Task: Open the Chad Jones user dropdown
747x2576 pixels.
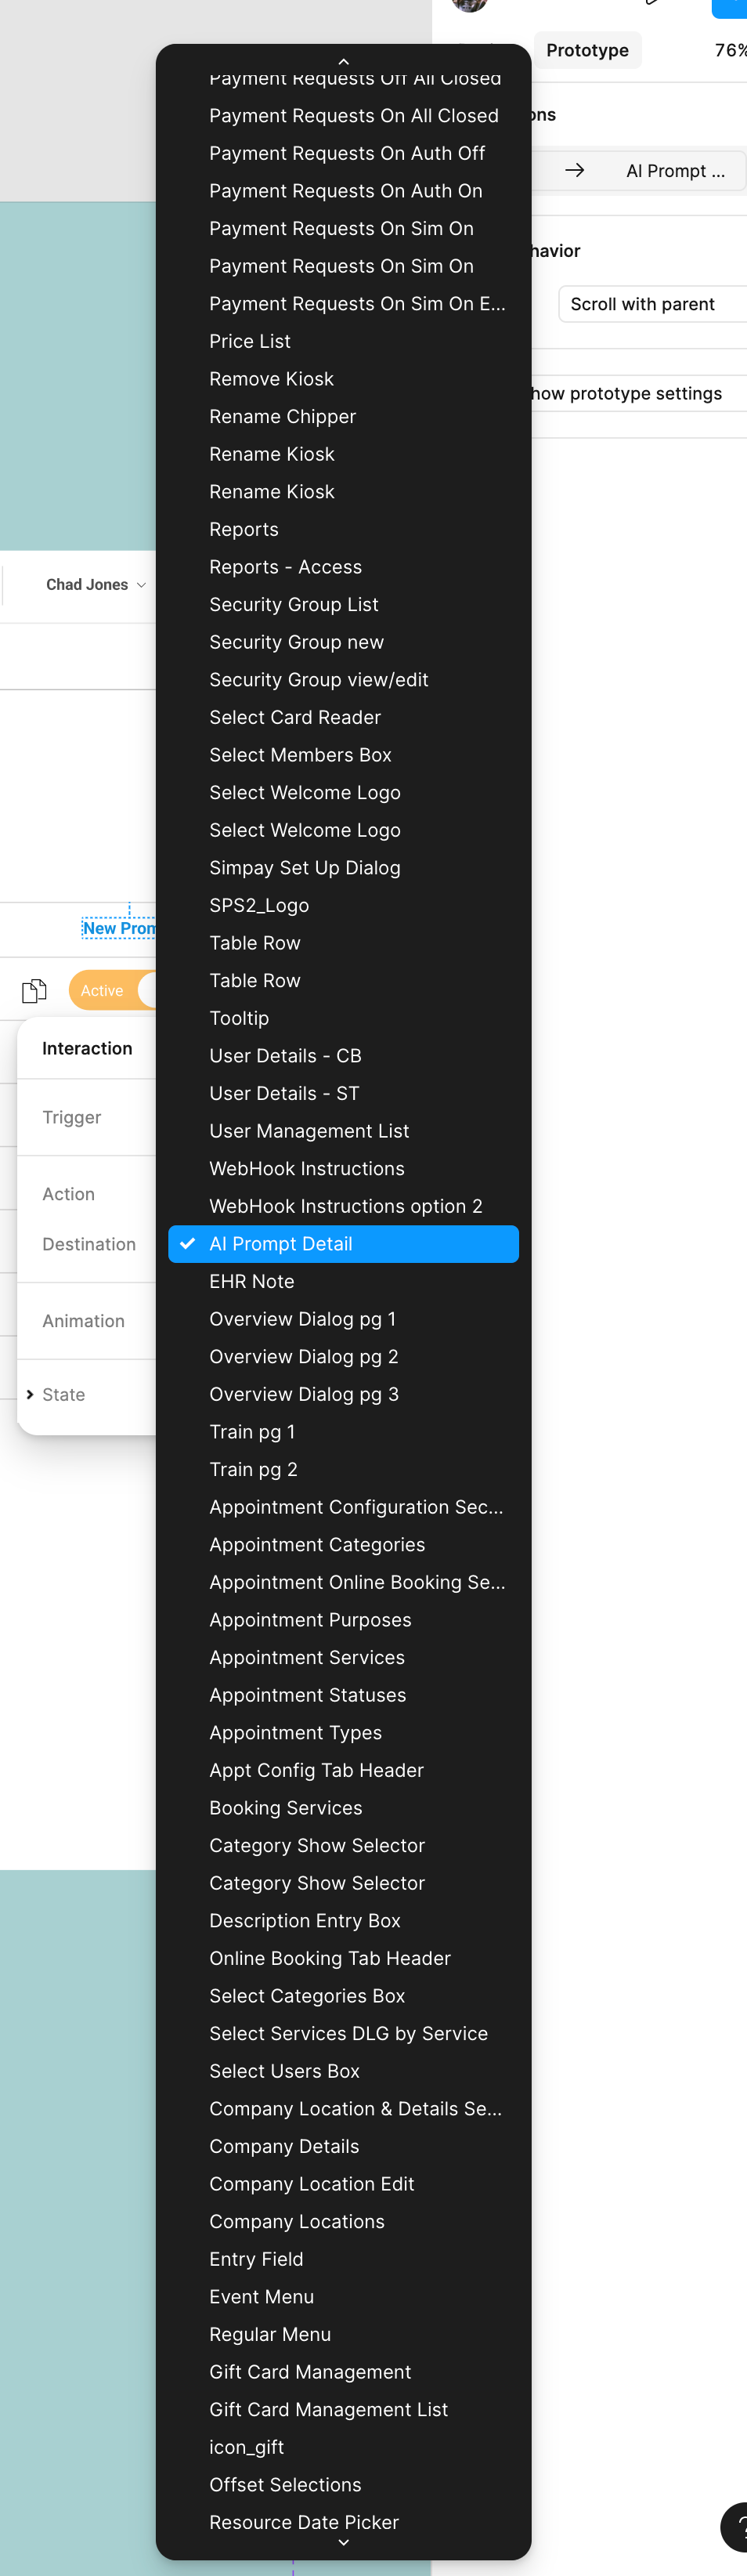Action: tap(96, 584)
